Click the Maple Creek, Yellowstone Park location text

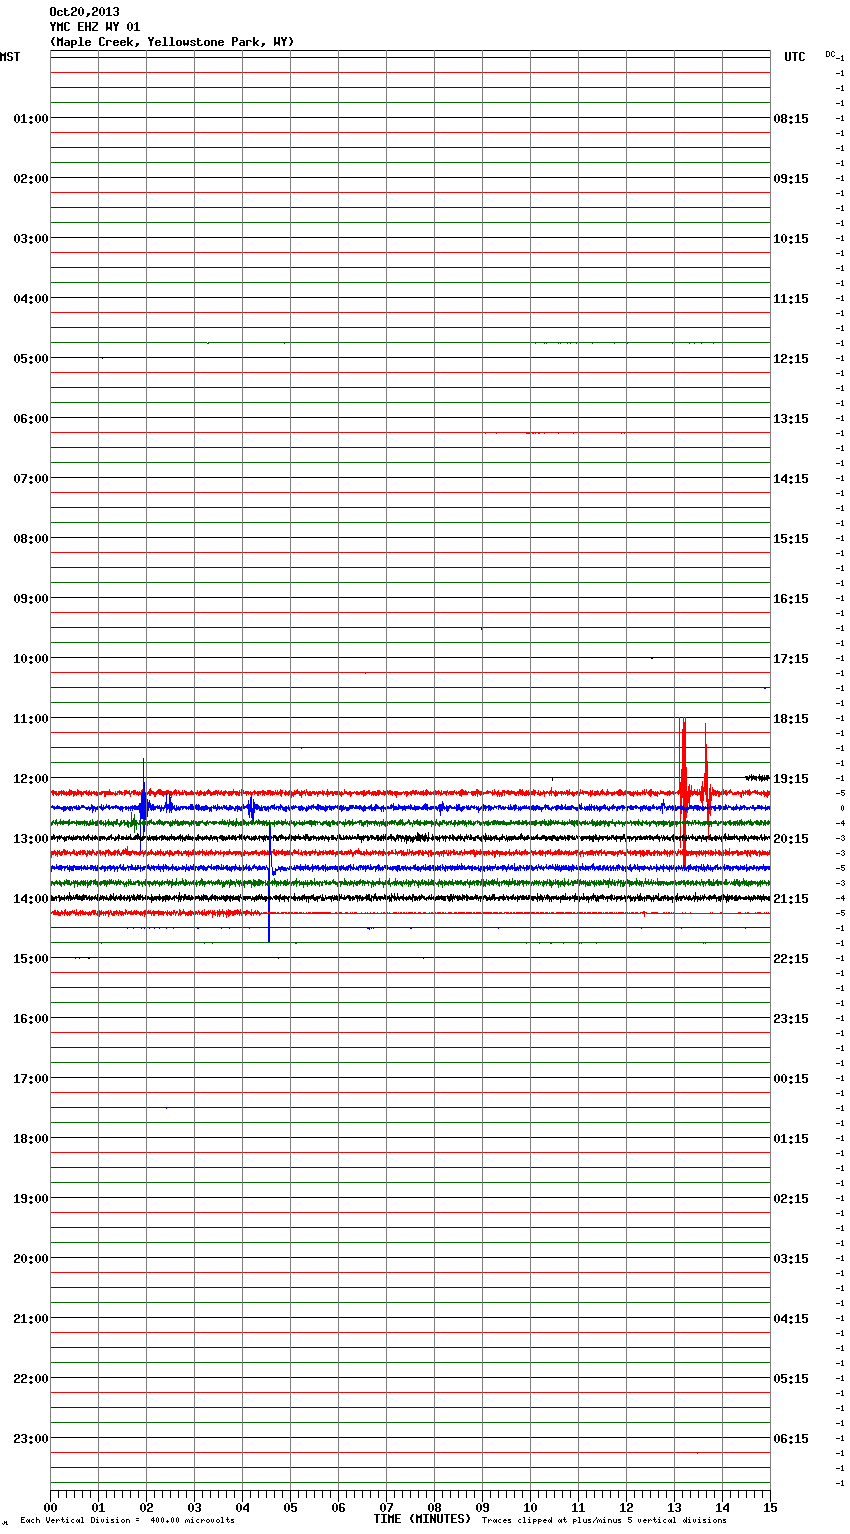coord(172,42)
